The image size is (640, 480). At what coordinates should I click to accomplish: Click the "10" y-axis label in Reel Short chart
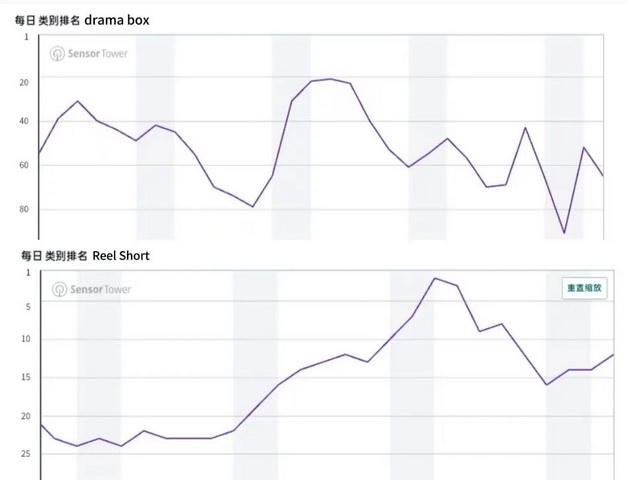click(x=22, y=340)
